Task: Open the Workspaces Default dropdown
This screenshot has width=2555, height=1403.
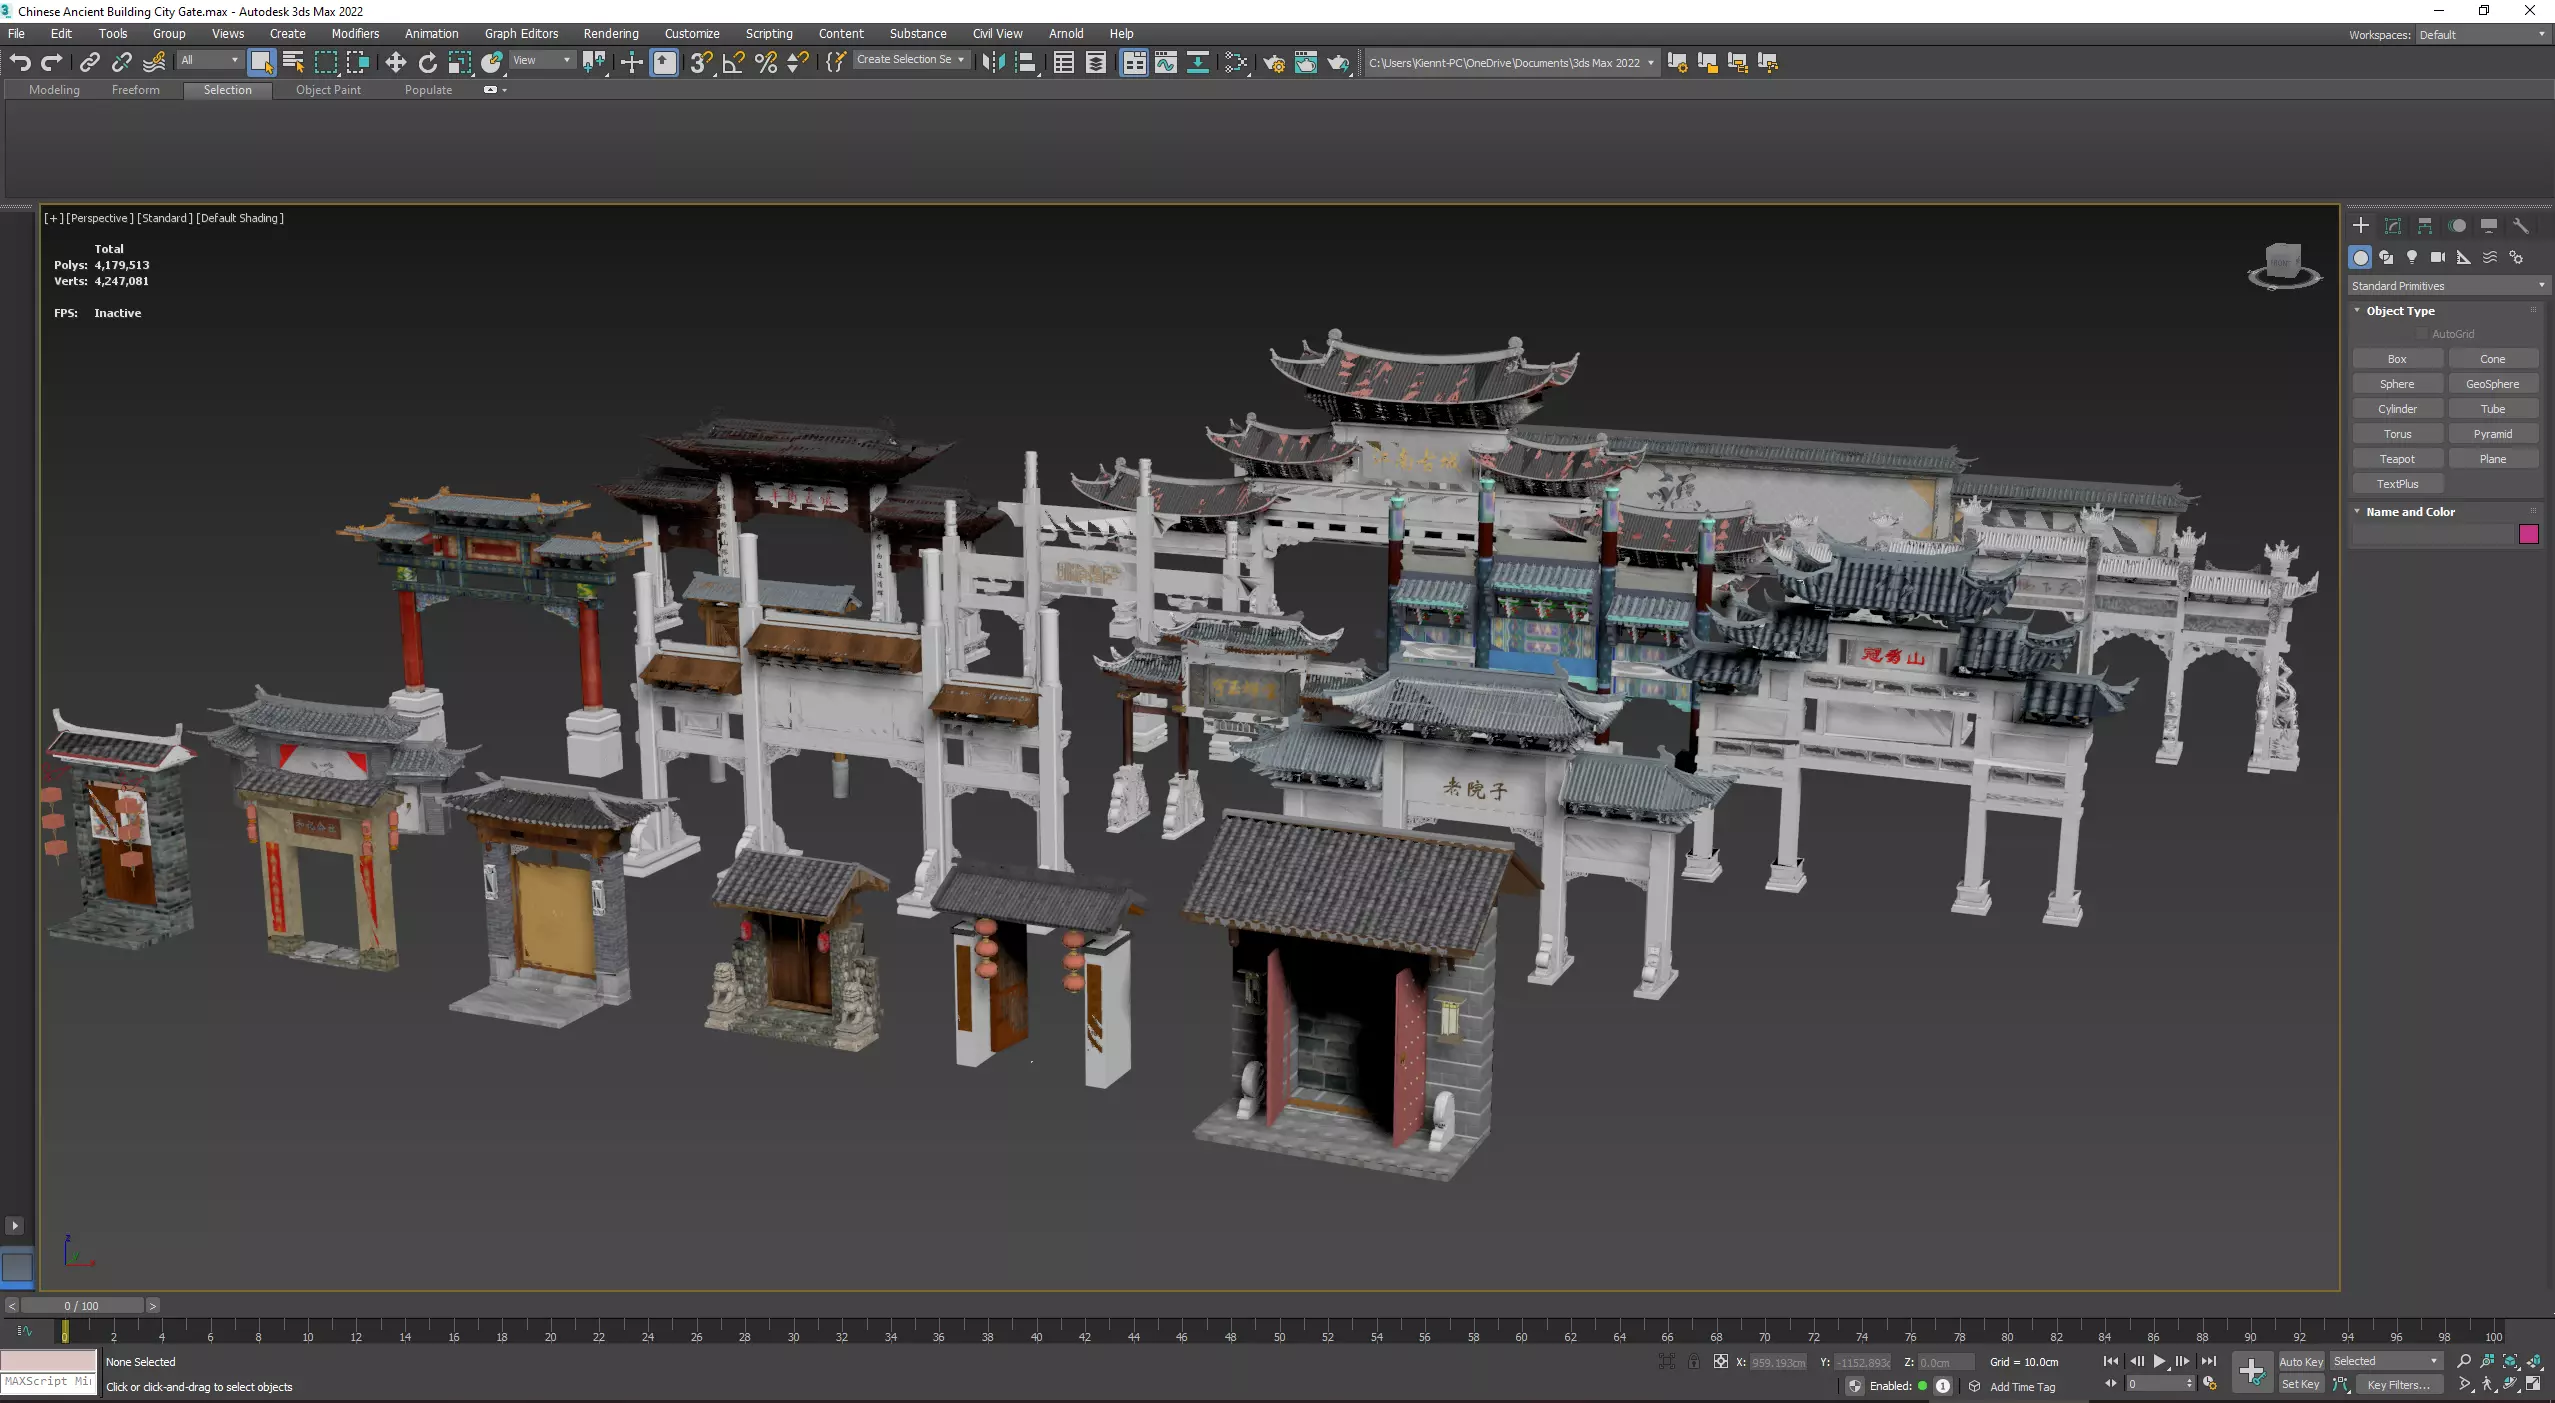Action: (x=2482, y=35)
